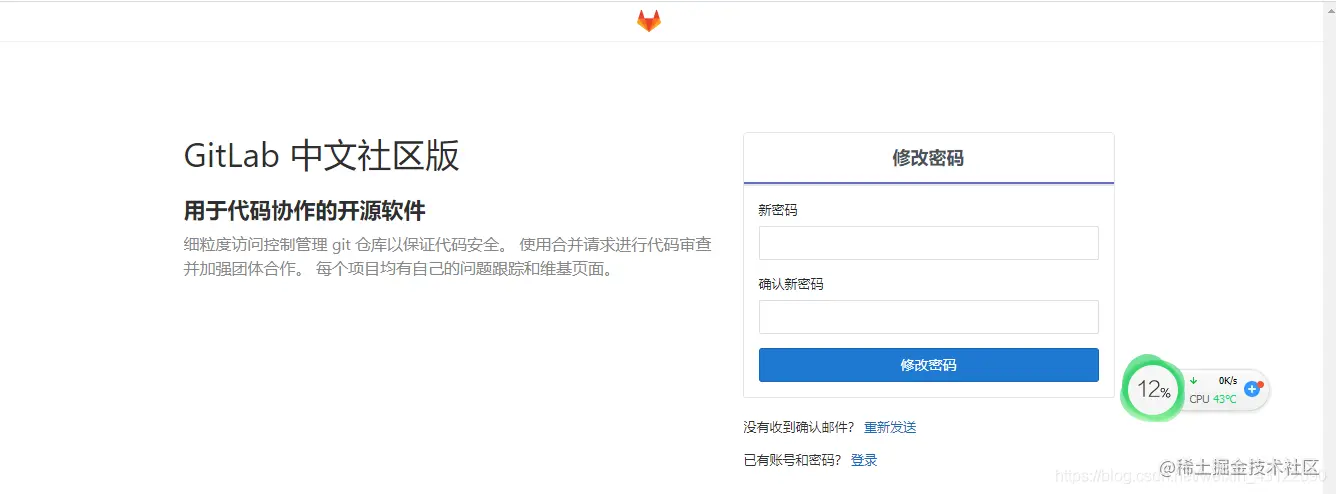Click the blue plus icon in monitor widget

[1252, 388]
